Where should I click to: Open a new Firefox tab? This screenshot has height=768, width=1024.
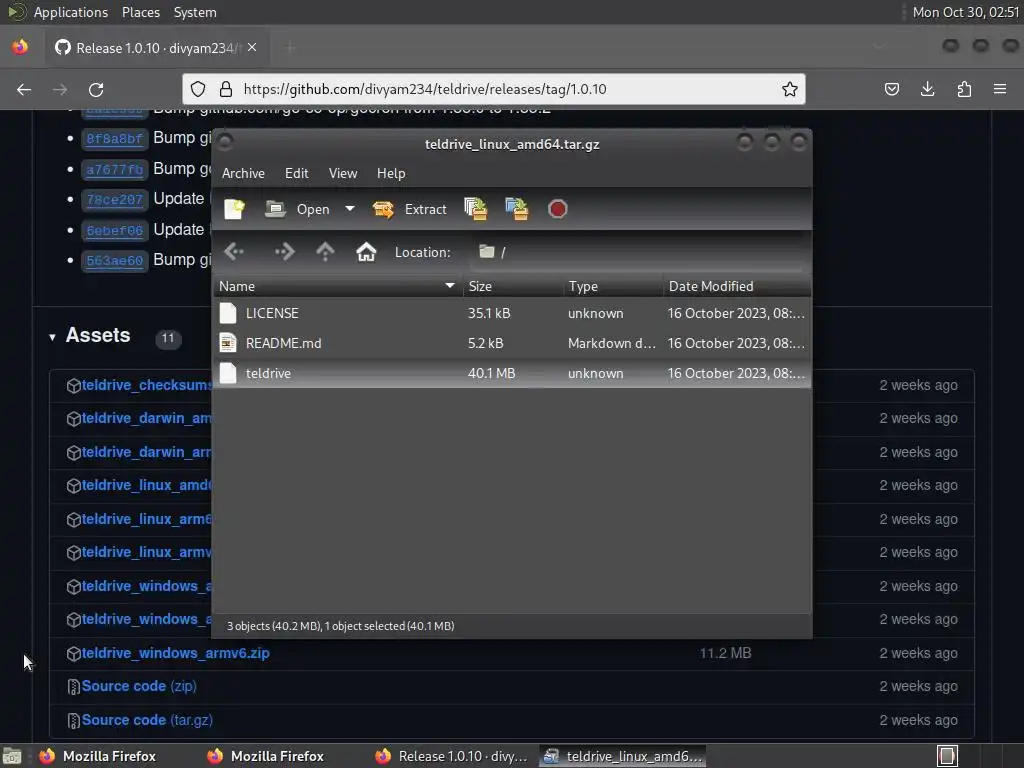pos(291,48)
